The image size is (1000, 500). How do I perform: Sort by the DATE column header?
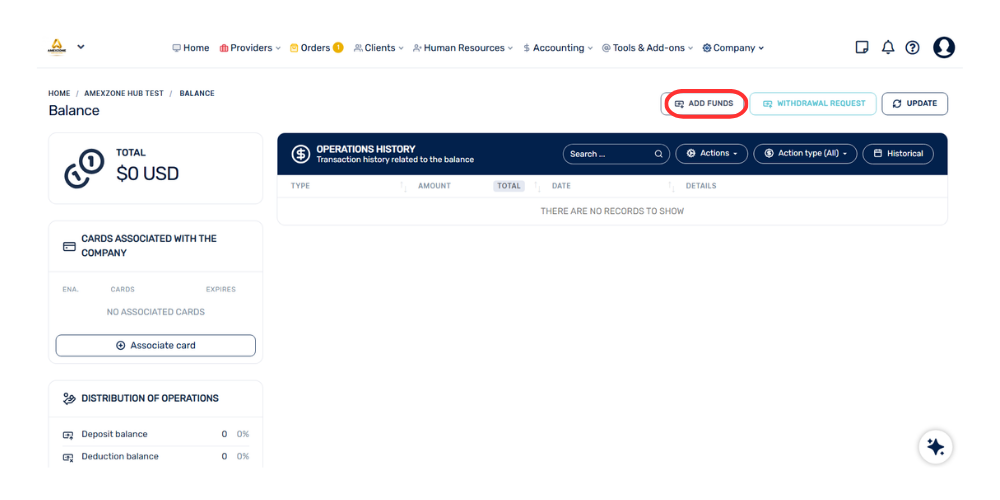pos(561,186)
